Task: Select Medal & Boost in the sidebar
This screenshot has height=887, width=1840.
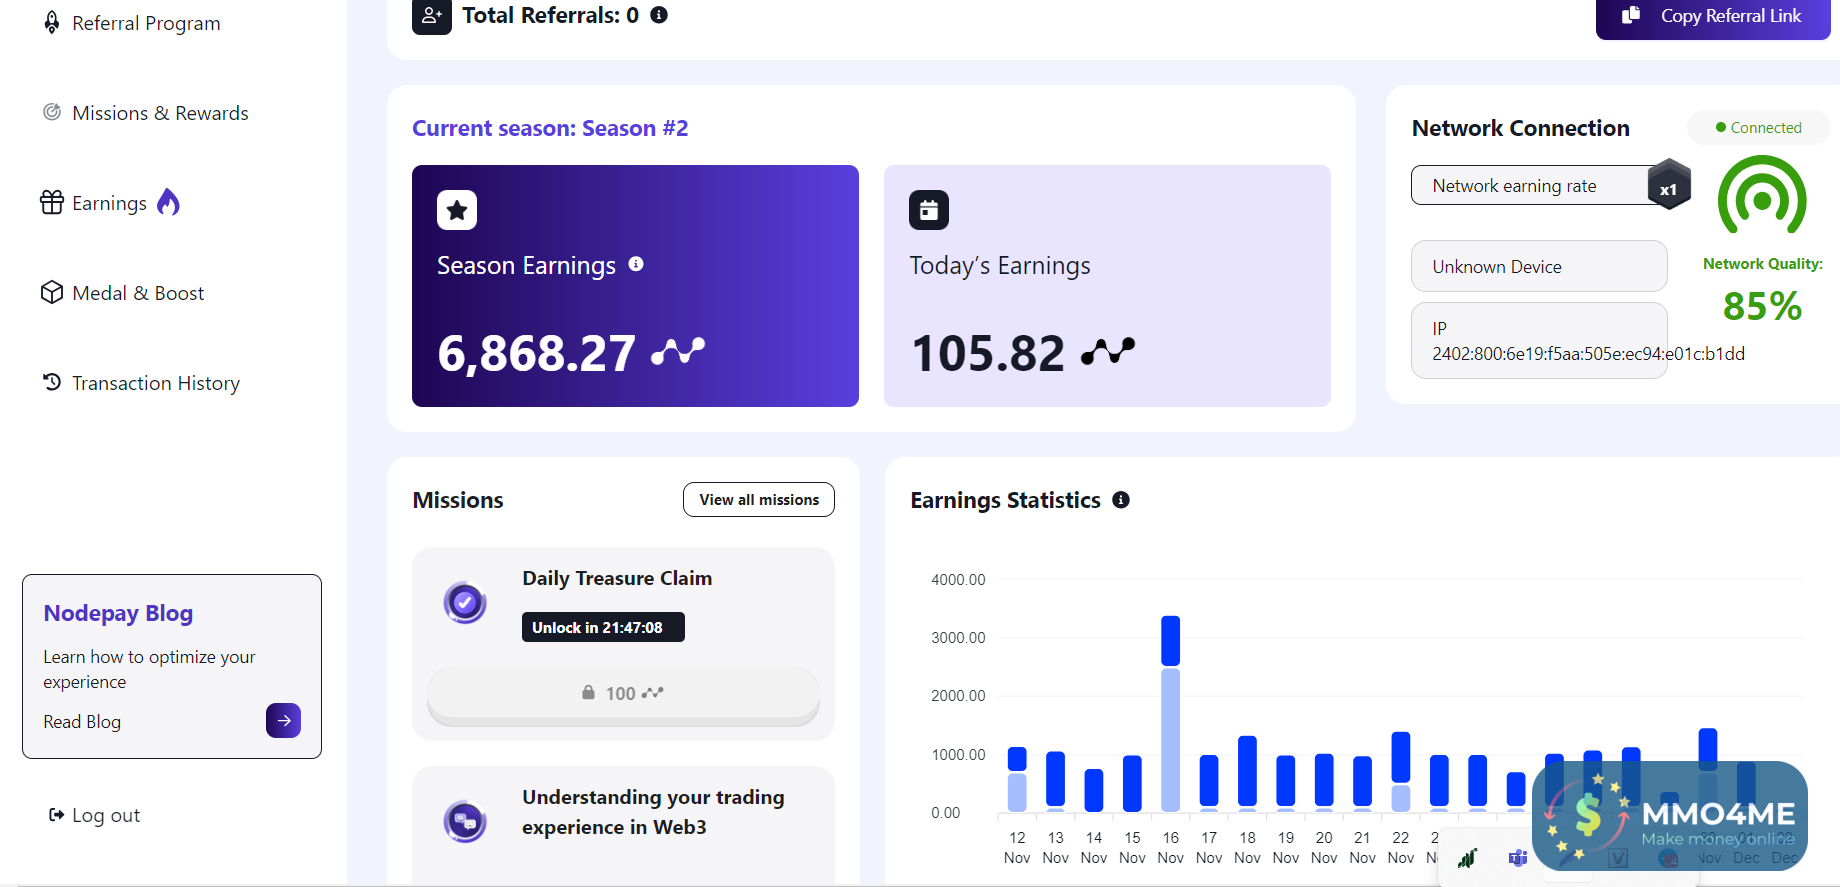Action: tap(122, 293)
